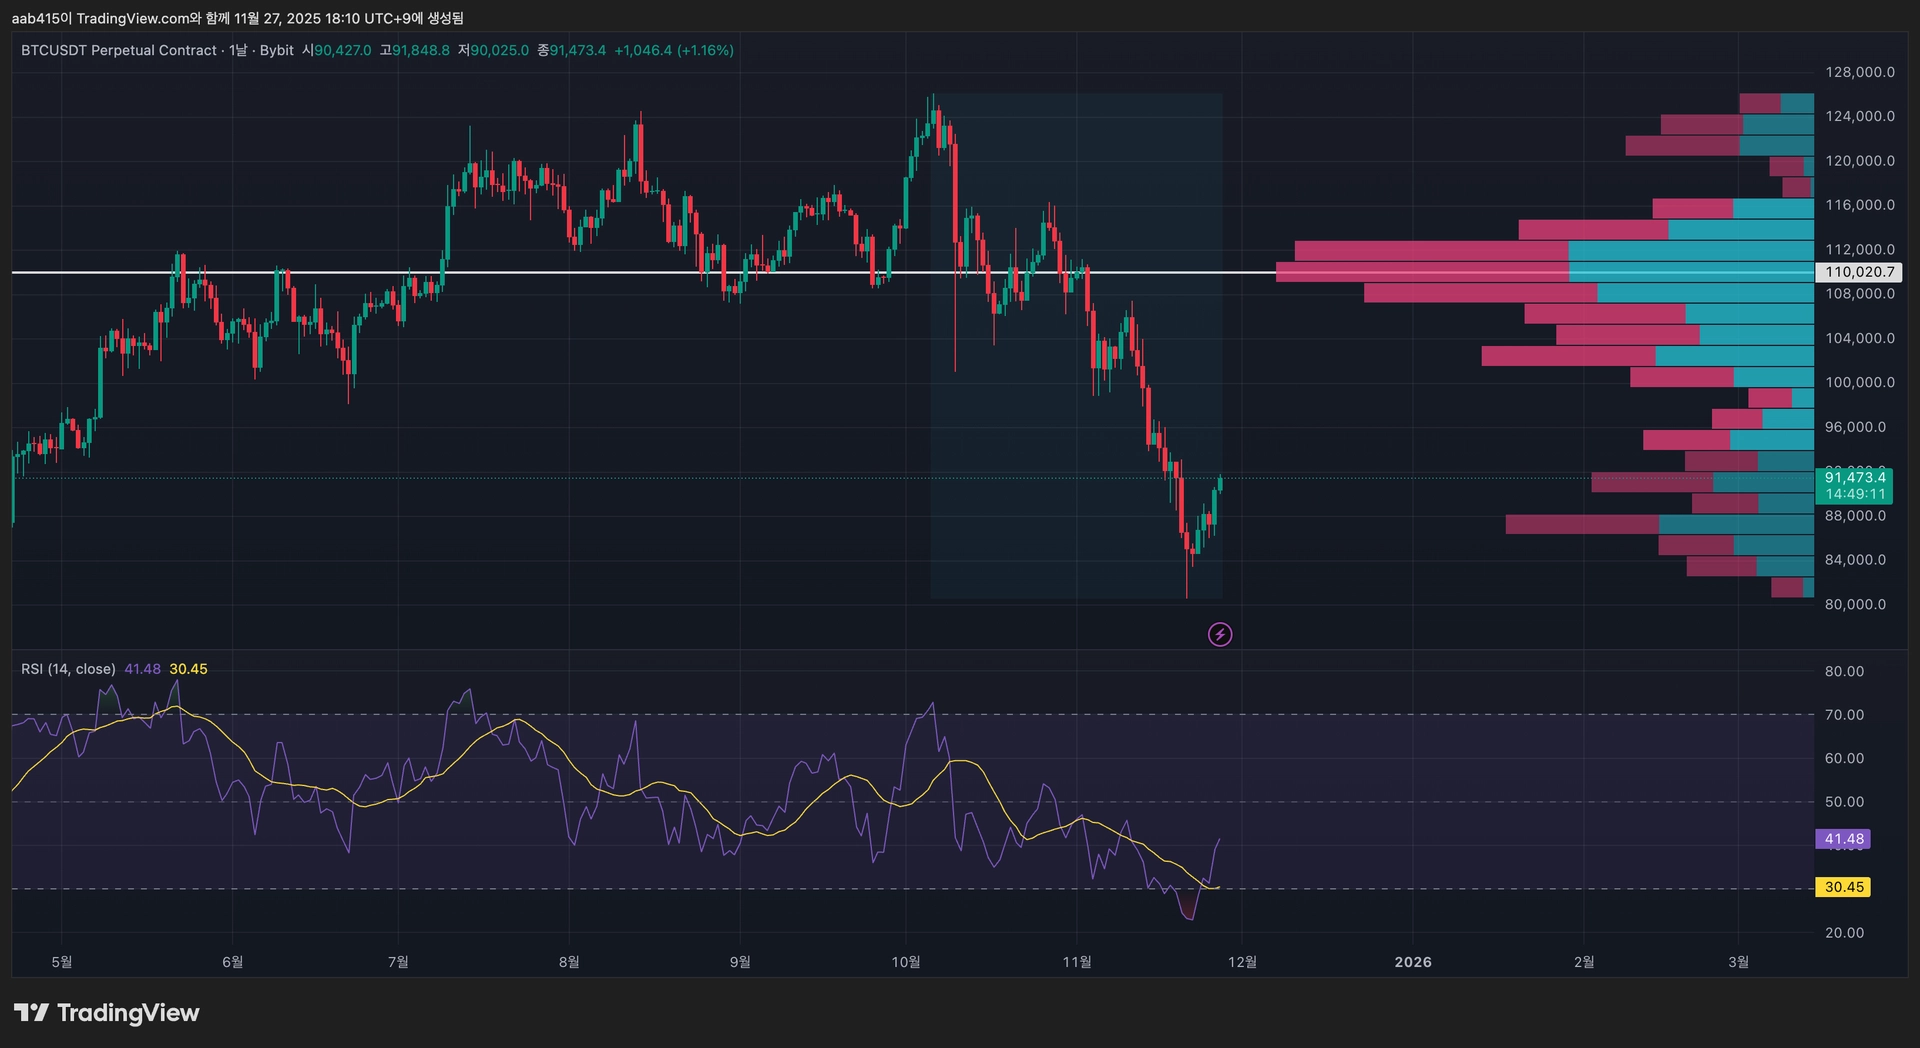Click the yellow 30.45 RSI average label
1920x1048 pixels.
[x=1843, y=887]
